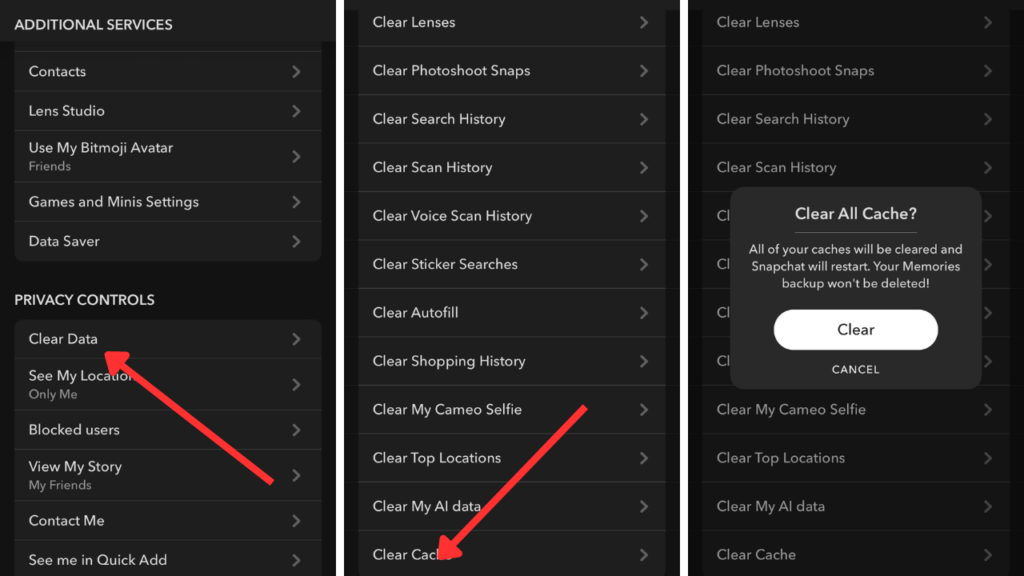The width and height of the screenshot is (1024, 576).
Task: Tap chevron of Clear Top Locations, middle panel
Action: (644, 458)
